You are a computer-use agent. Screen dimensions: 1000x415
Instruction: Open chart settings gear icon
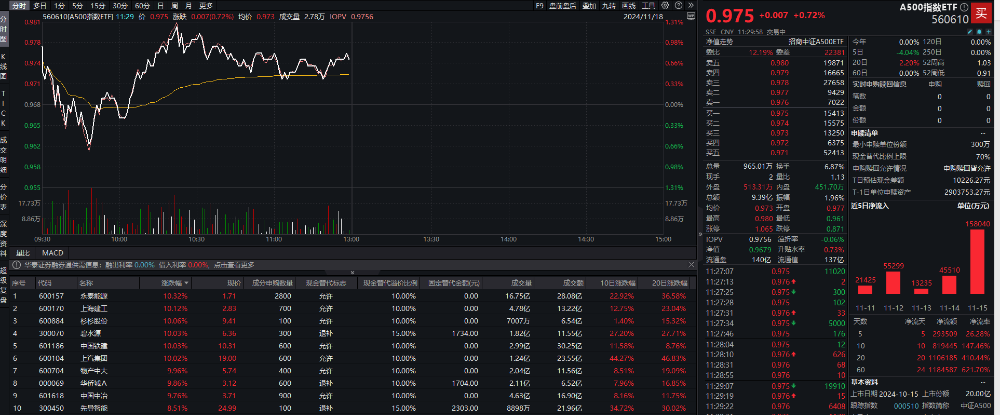(x=663, y=5)
